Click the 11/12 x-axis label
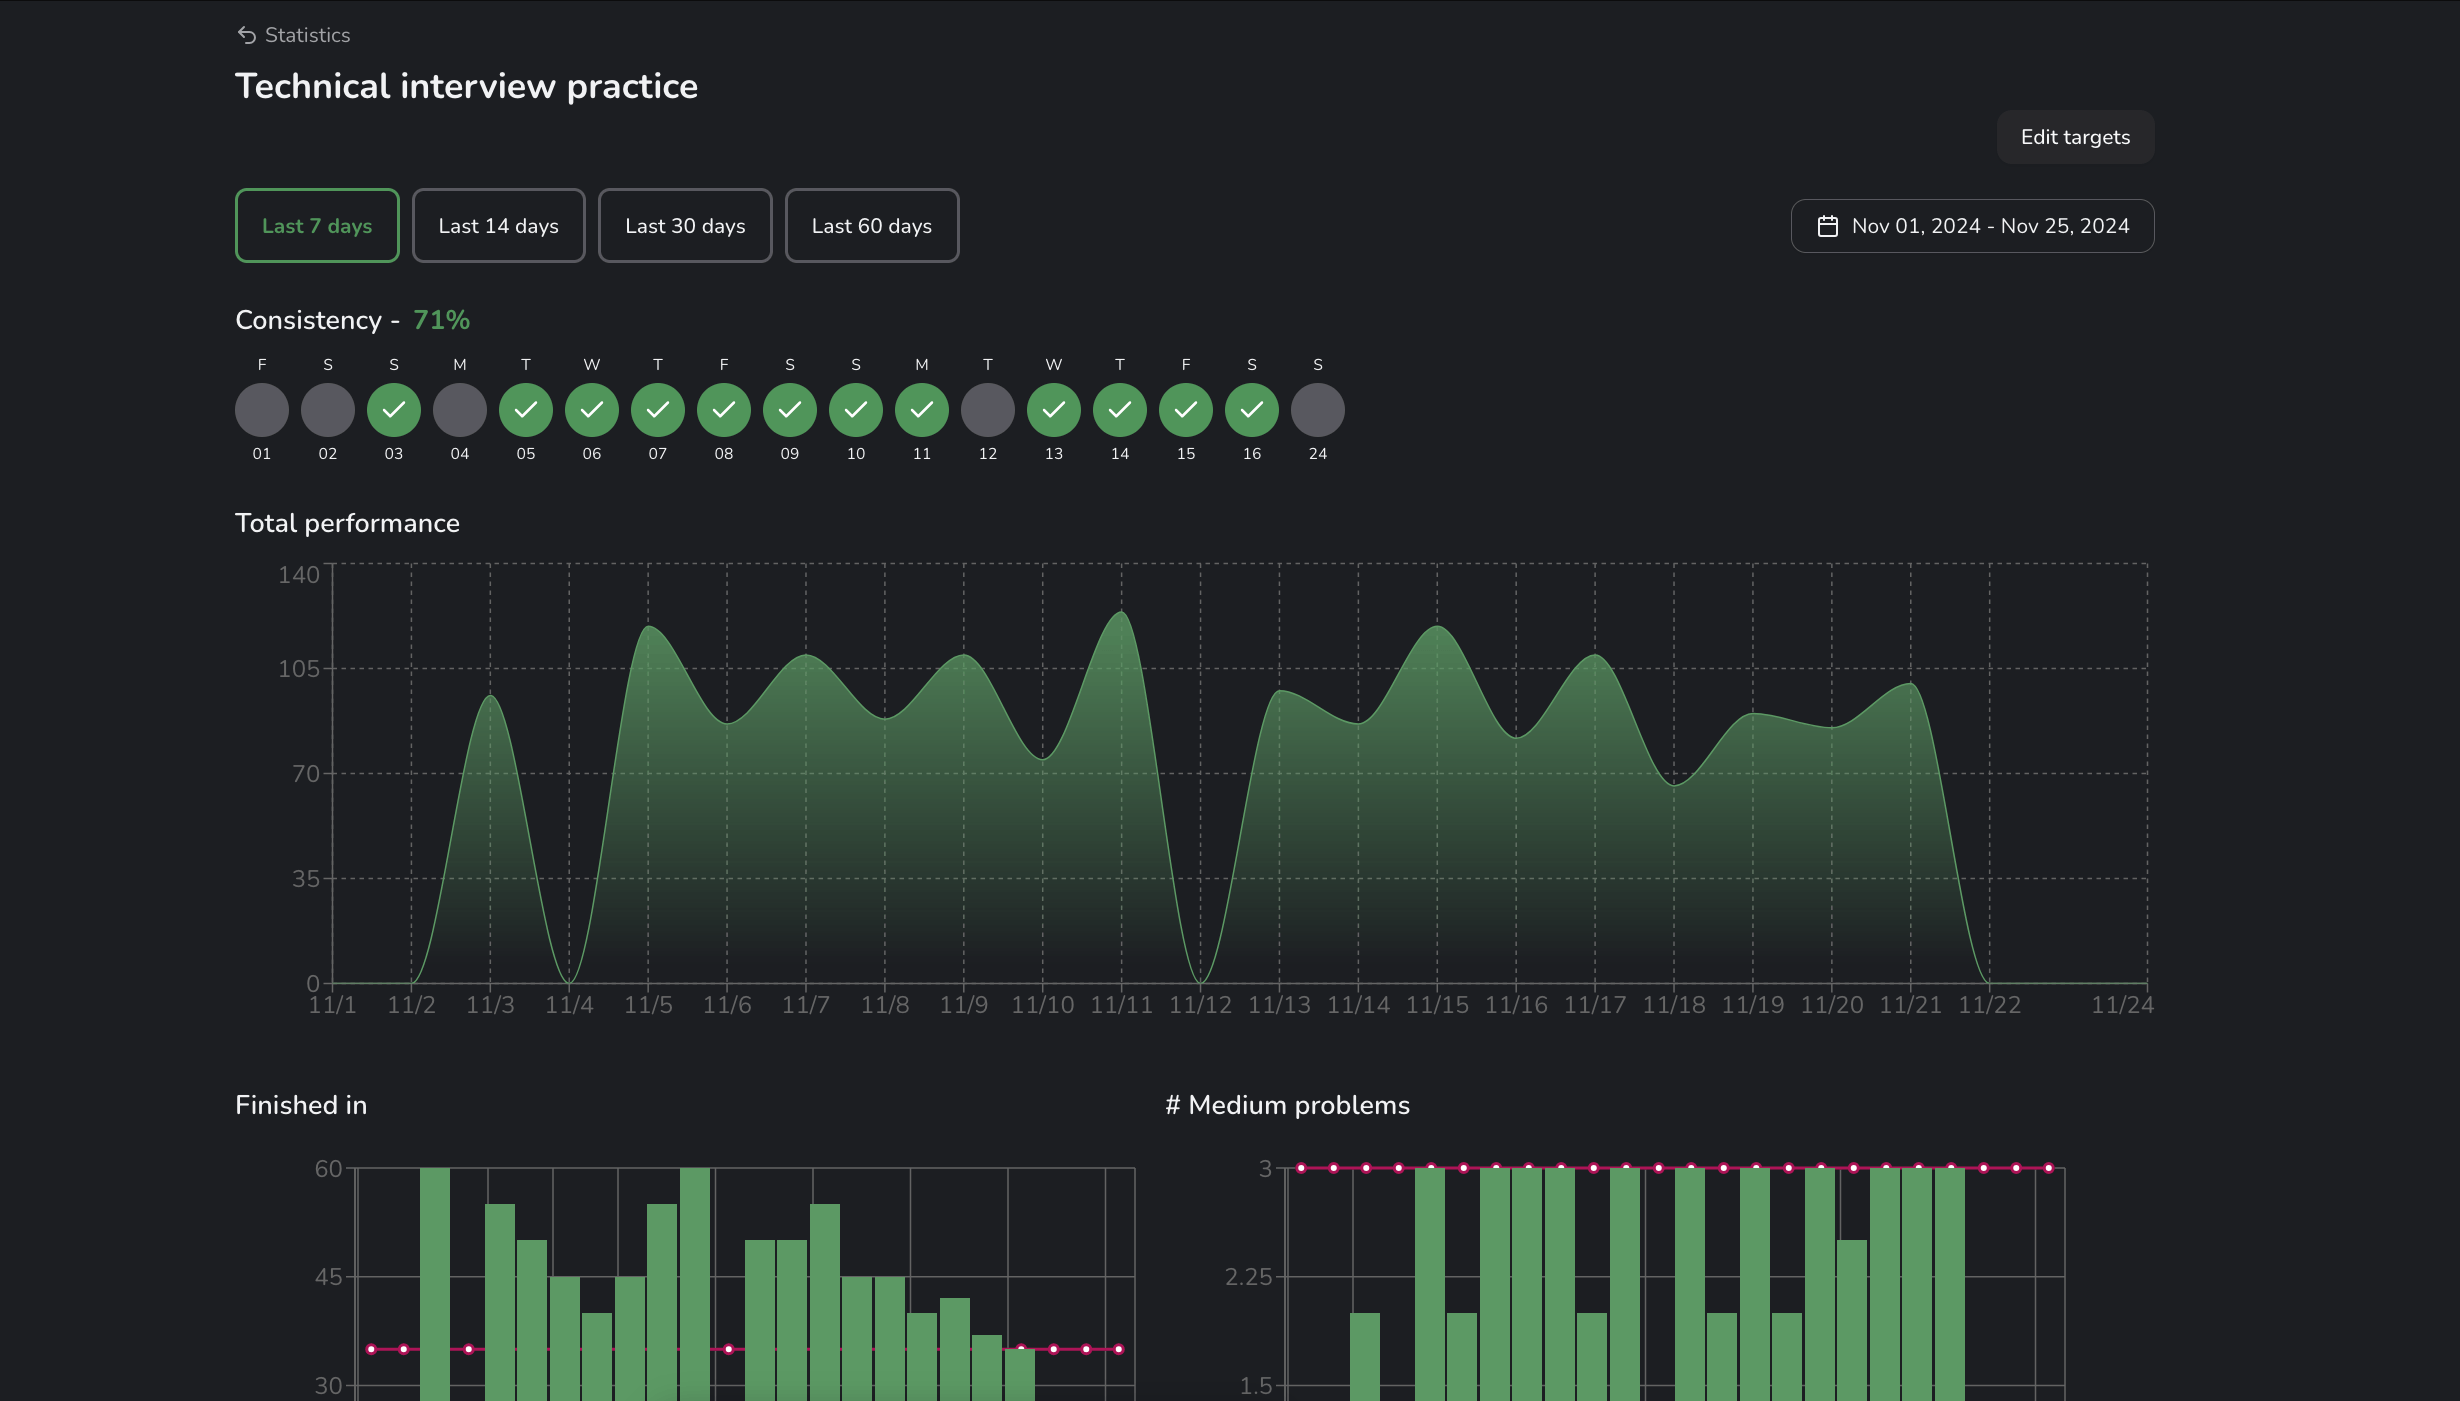2460x1401 pixels. 1200,1005
